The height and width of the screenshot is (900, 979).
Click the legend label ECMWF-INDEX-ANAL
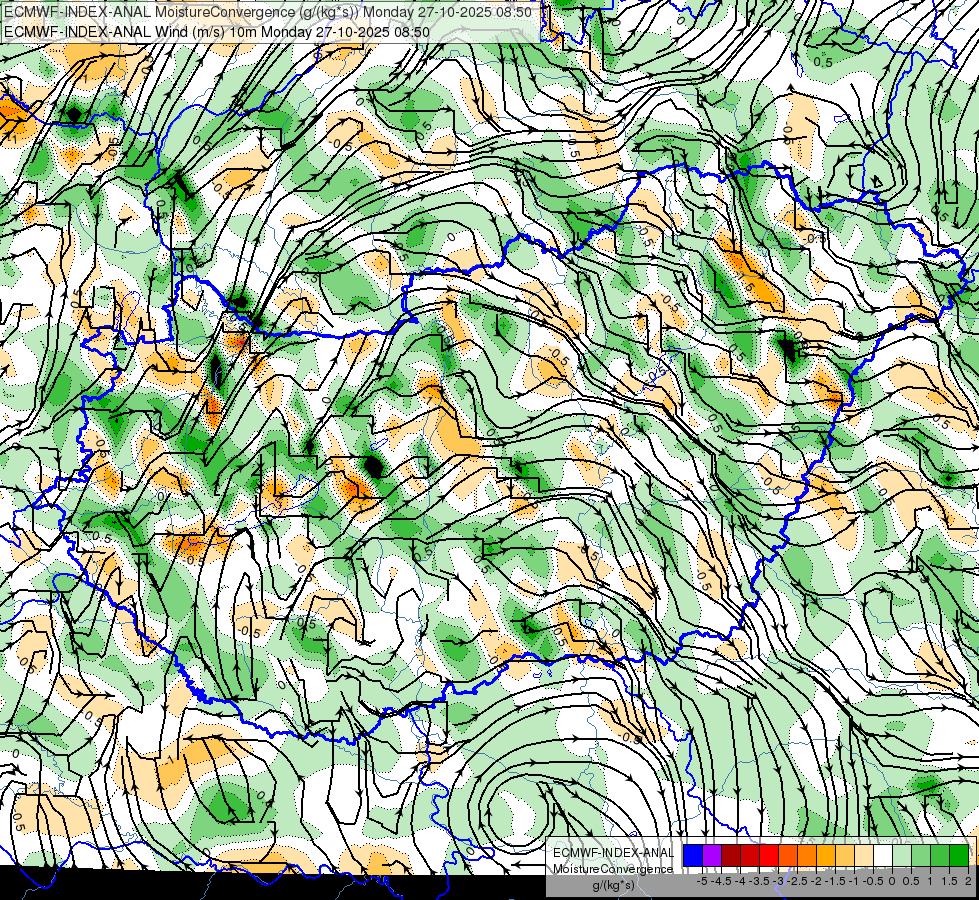click(613, 853)
